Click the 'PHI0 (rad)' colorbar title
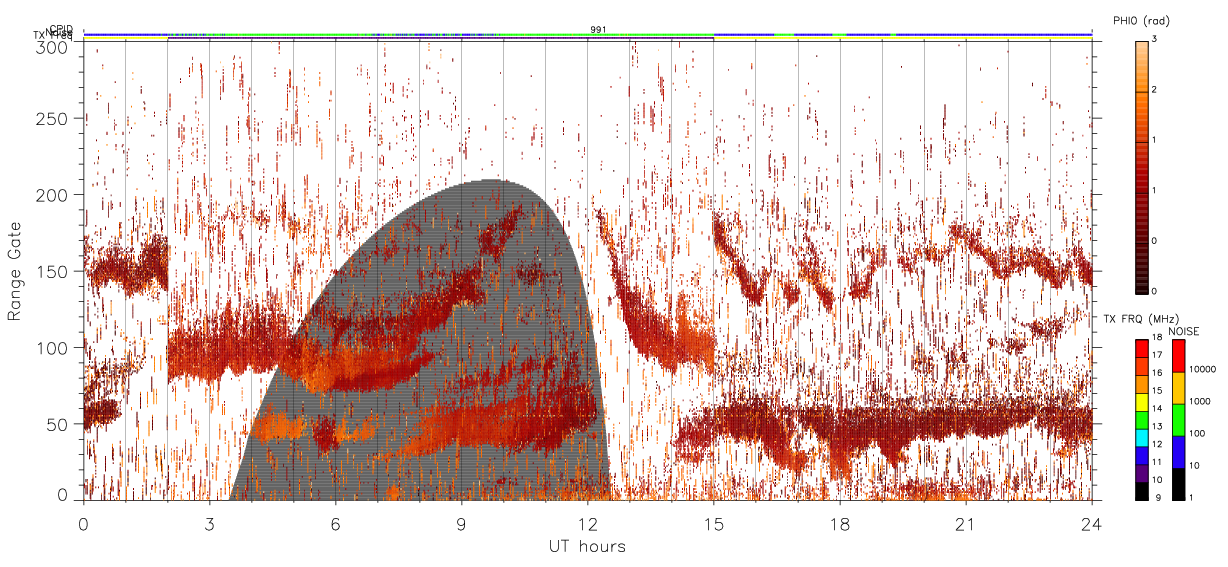The image size is (1228, 567). point(1141,21)
